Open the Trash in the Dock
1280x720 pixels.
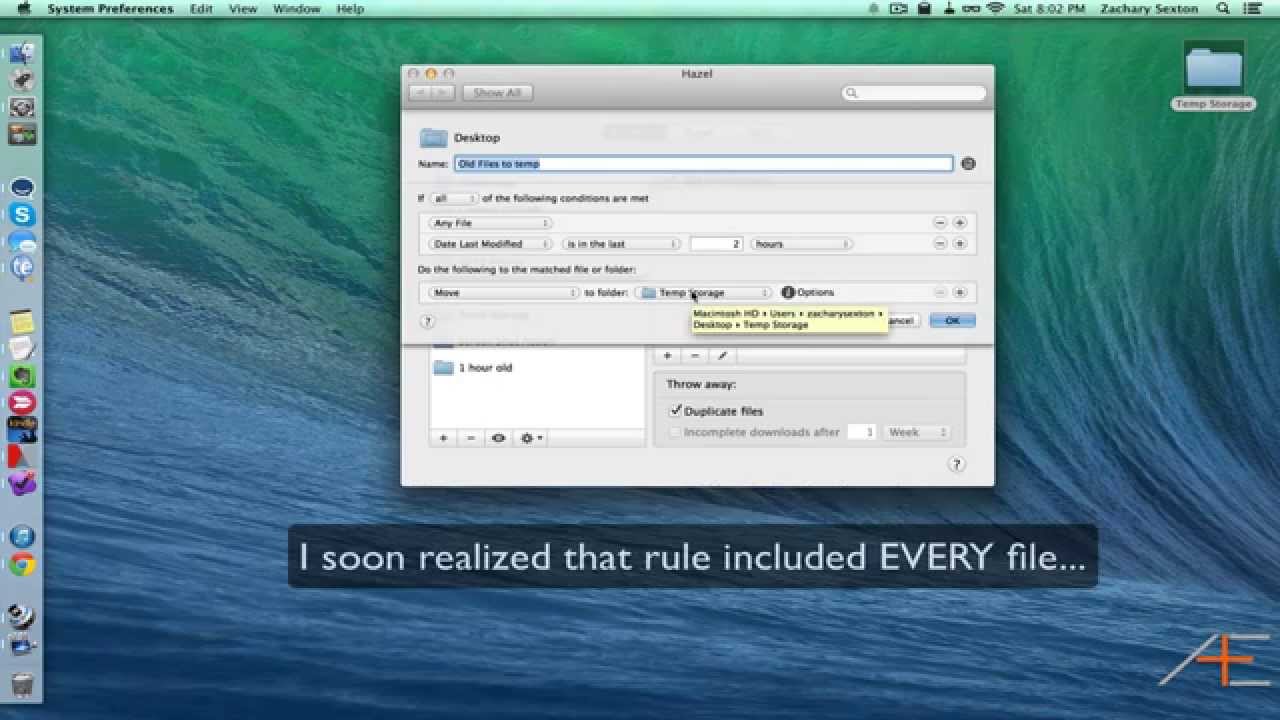22,684
